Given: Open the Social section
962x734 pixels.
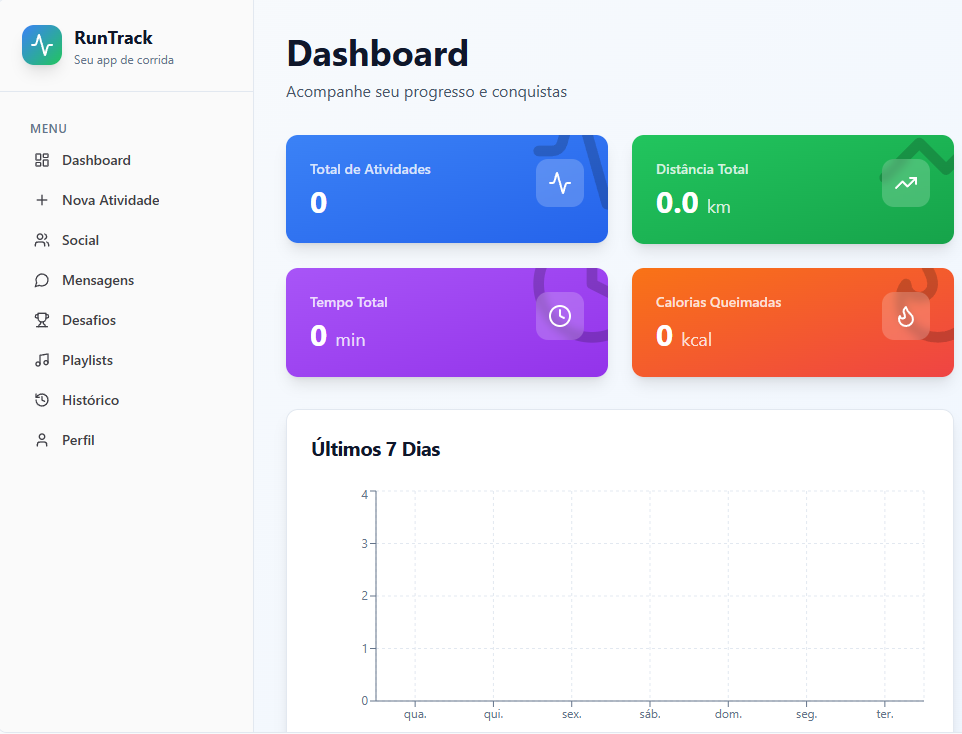Looking at the screenshot, I should 126,240.
